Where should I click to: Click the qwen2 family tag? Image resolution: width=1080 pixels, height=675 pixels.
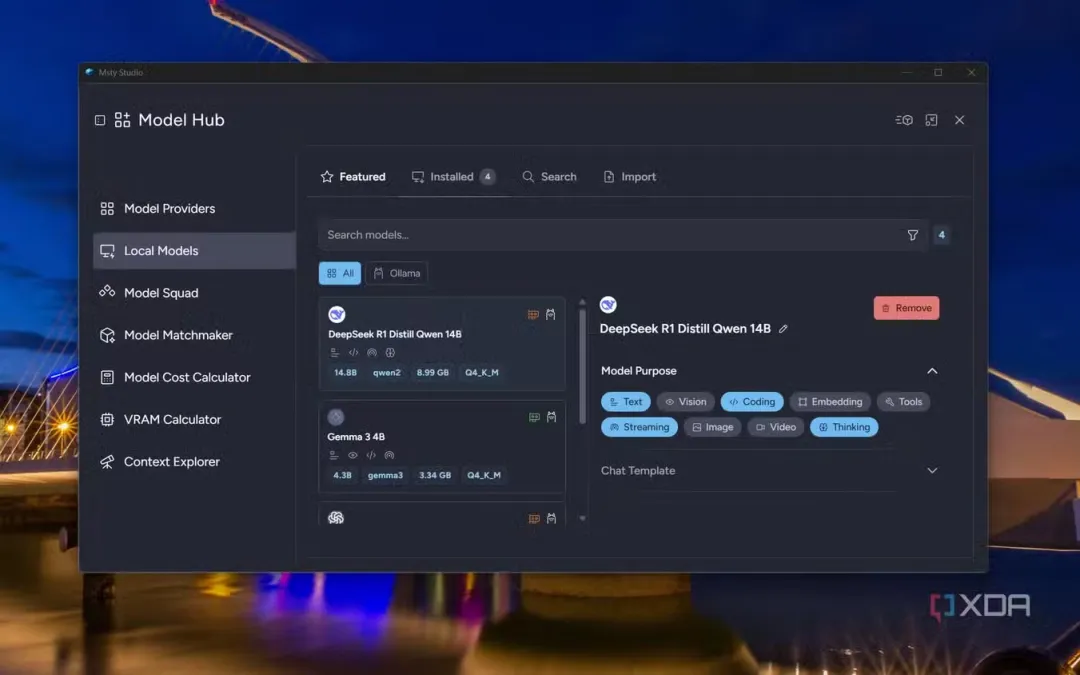coord(386,373)
